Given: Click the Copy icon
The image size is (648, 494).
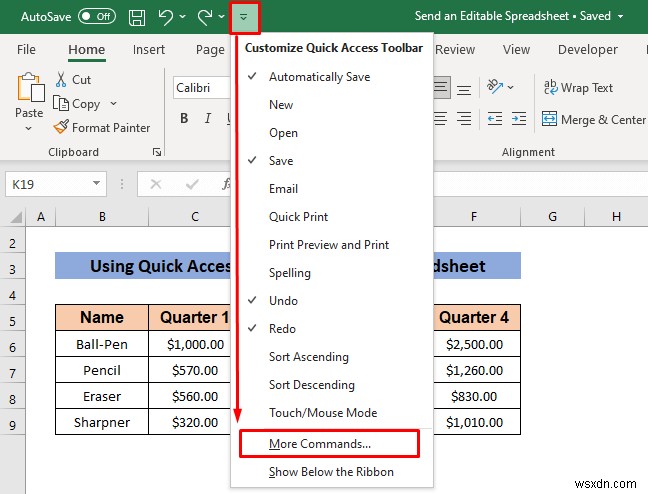Looking at the screenshot, I should pos(61,103).
